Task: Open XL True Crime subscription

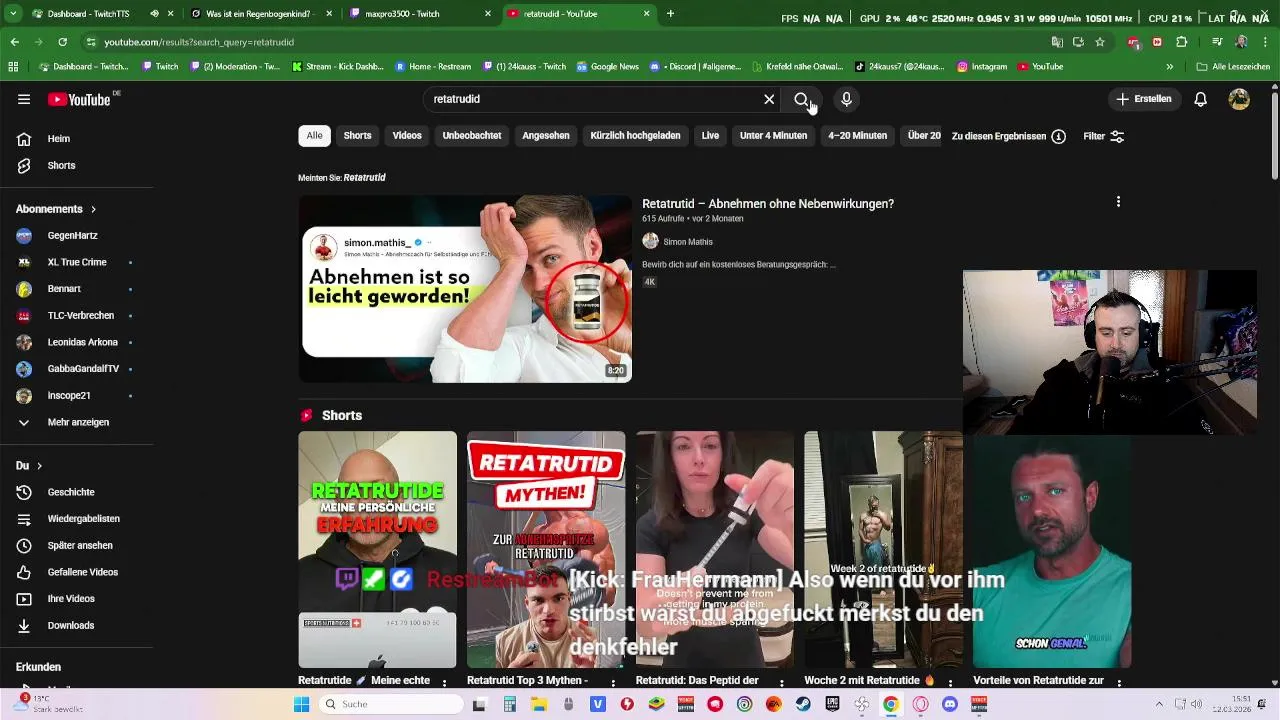Action: point(76,262)
